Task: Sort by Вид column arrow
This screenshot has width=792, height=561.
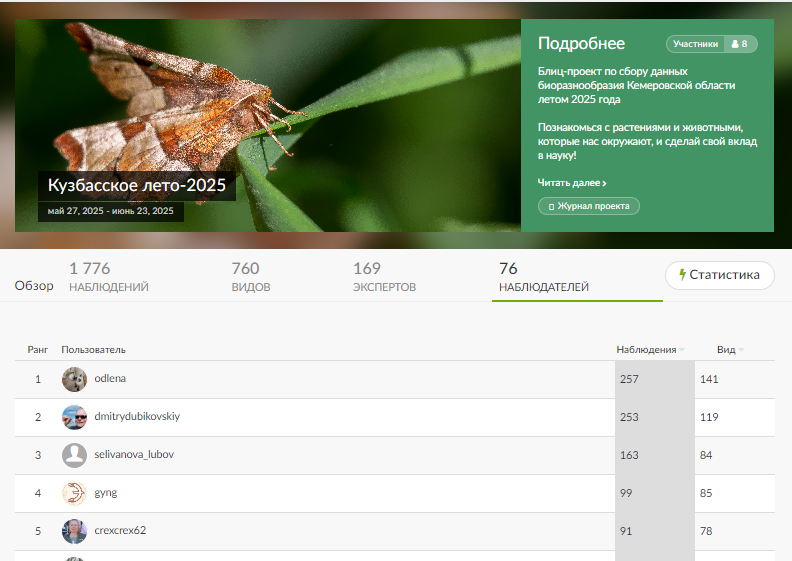Action: pos(741,350)
